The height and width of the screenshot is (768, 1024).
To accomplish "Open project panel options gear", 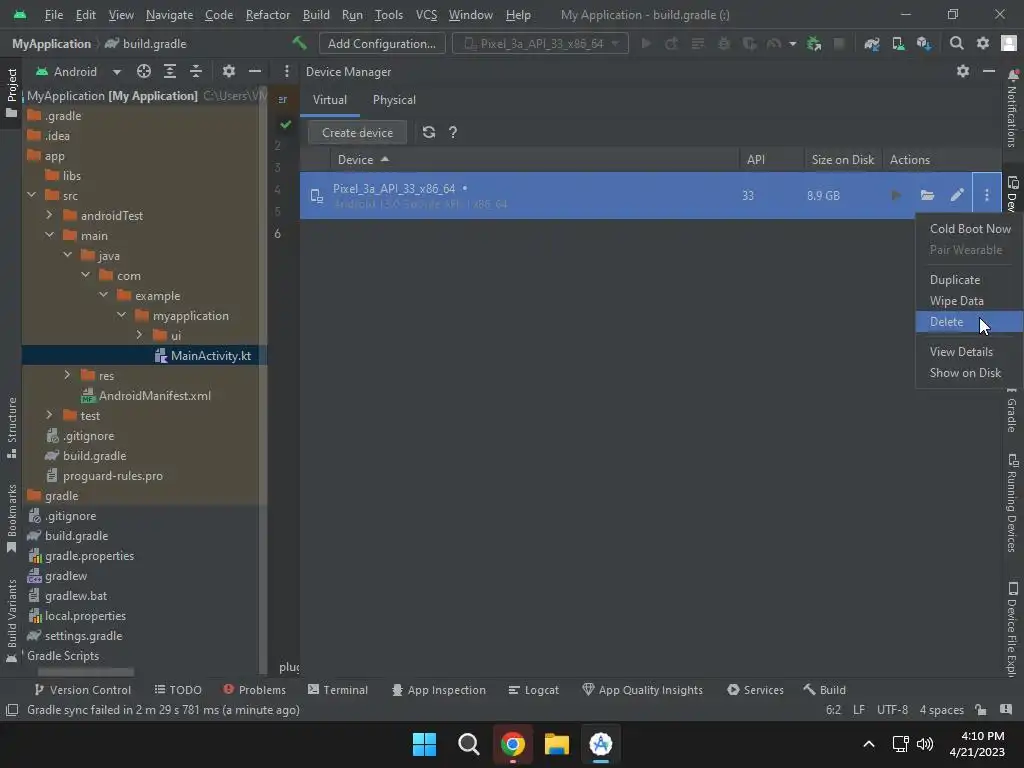I will click(x=229, y=71).
